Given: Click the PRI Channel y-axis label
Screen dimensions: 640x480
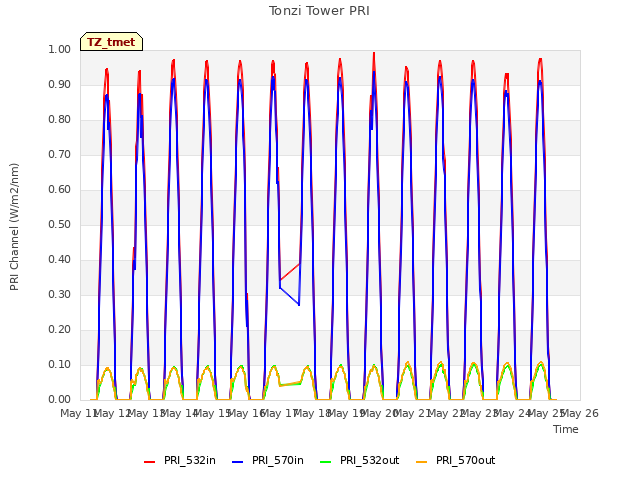Looking at the screenshot, I should pyautogui.click(x=14, y=227).
